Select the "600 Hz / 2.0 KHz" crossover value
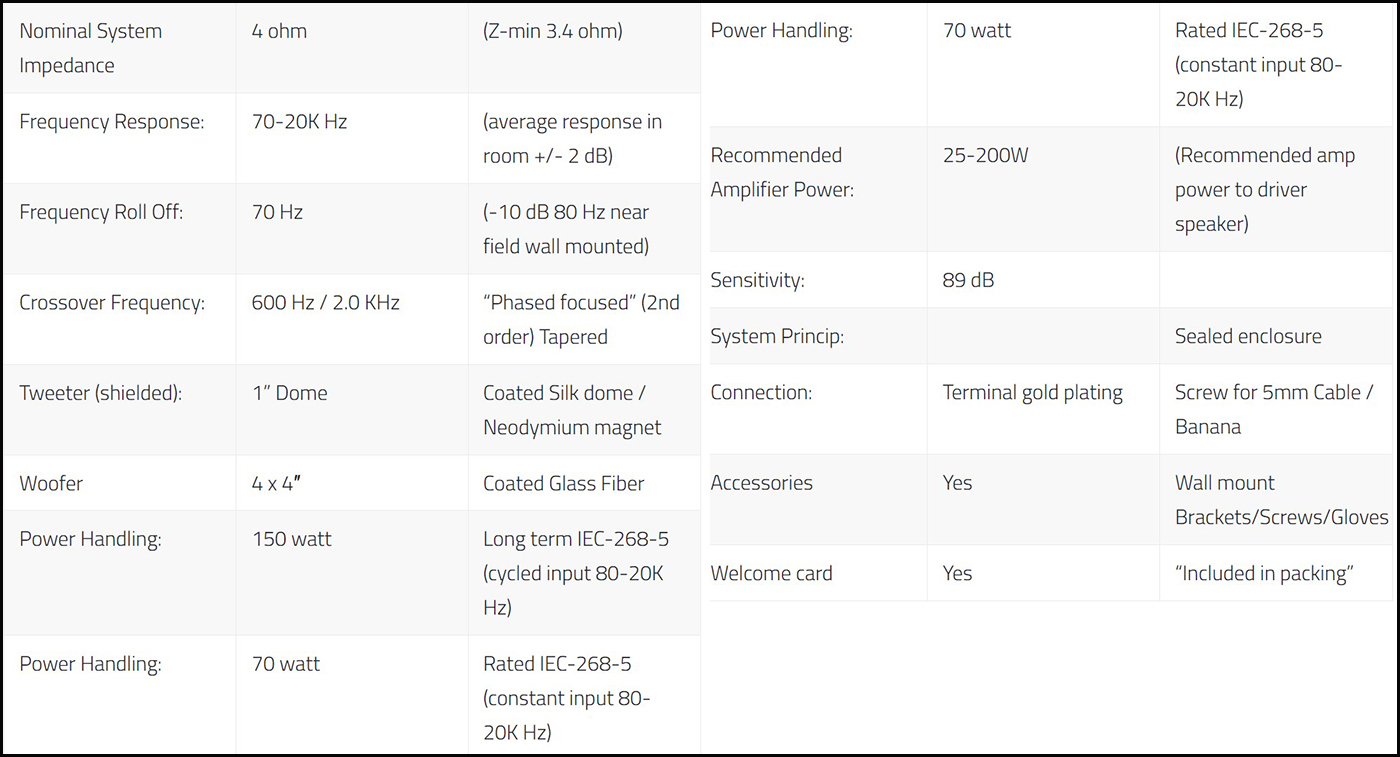 click(x=325, y=302)
